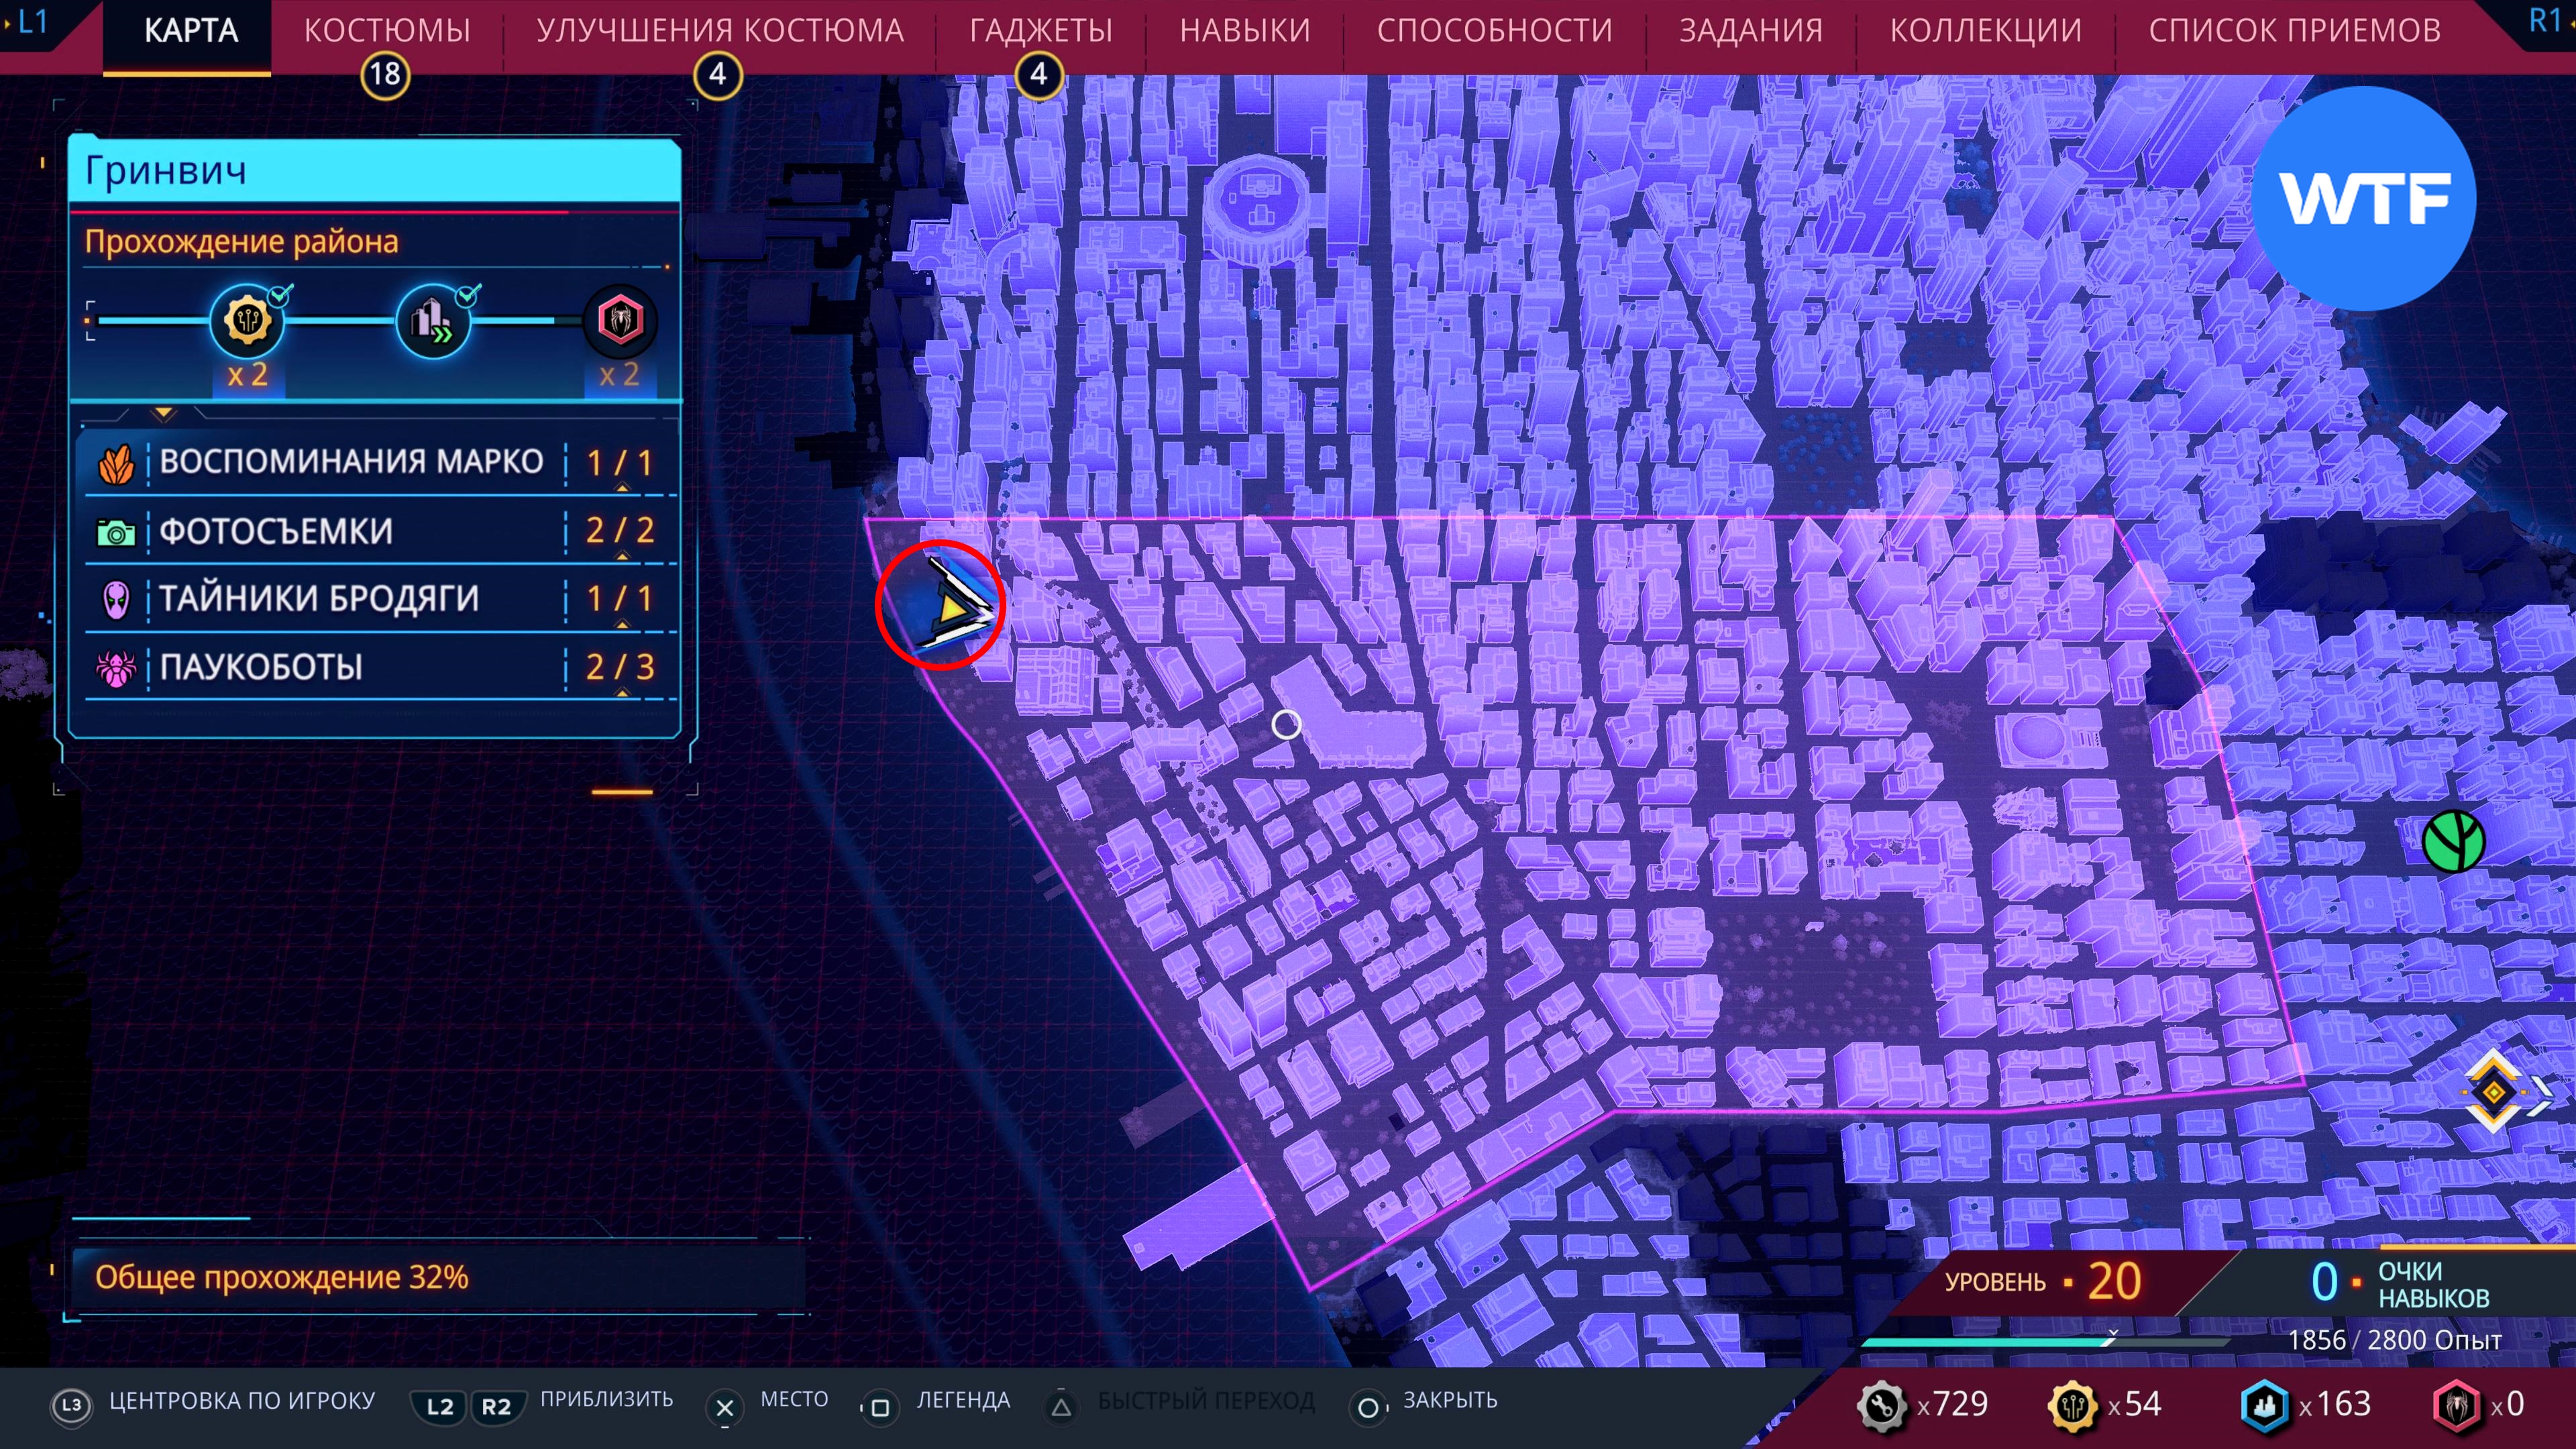The width and height of the screenshot is (2576, 1449).
Task: Expand the orange arrow under district progress
Action: pos(164,413)
